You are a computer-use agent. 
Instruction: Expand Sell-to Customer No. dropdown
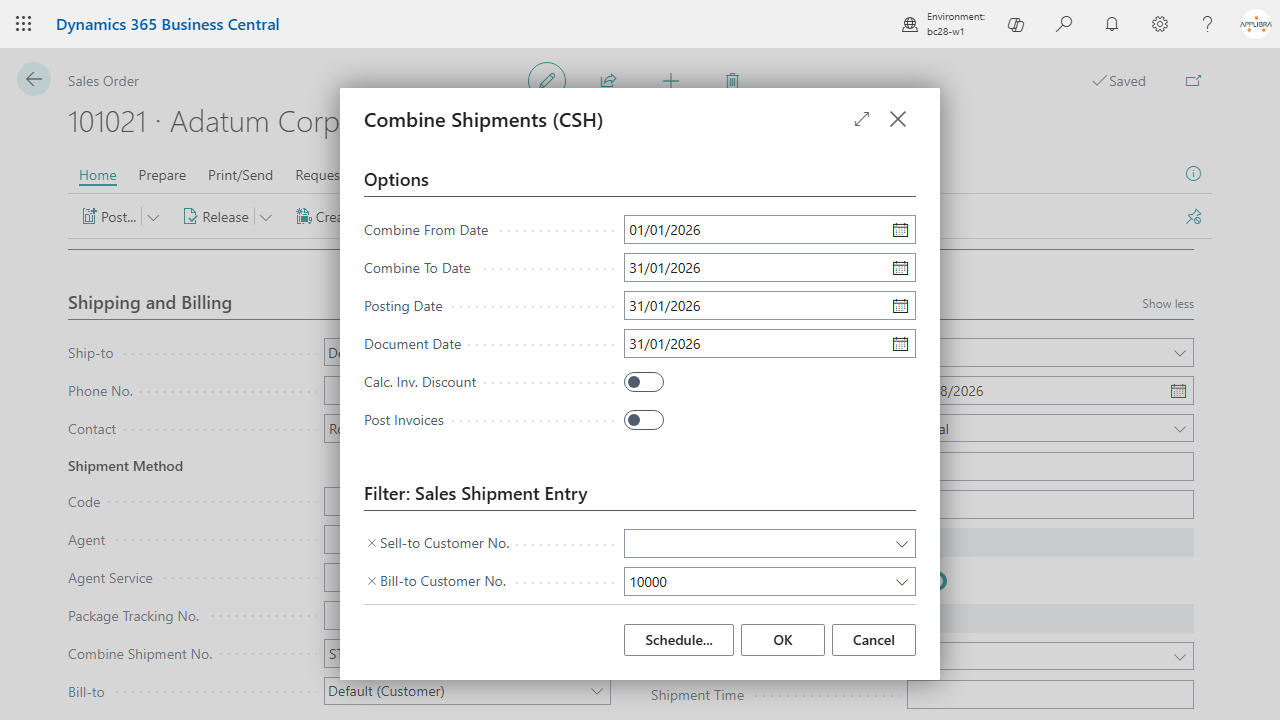[x=902, y=544]
